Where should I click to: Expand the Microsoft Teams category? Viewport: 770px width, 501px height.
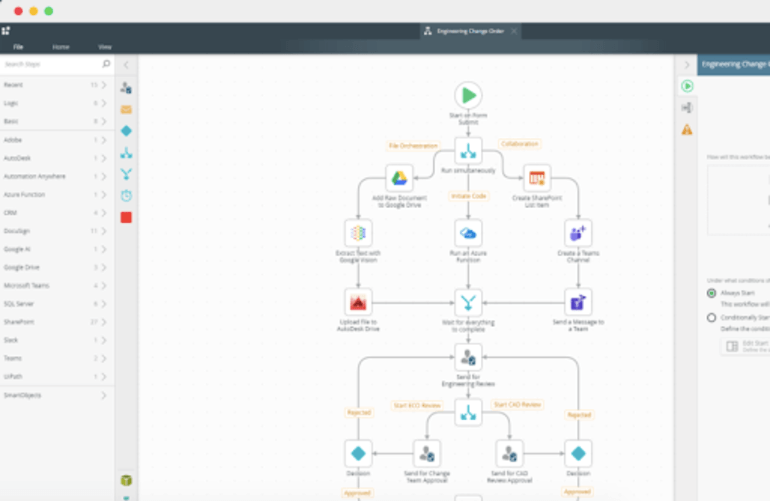click(57, 285)
